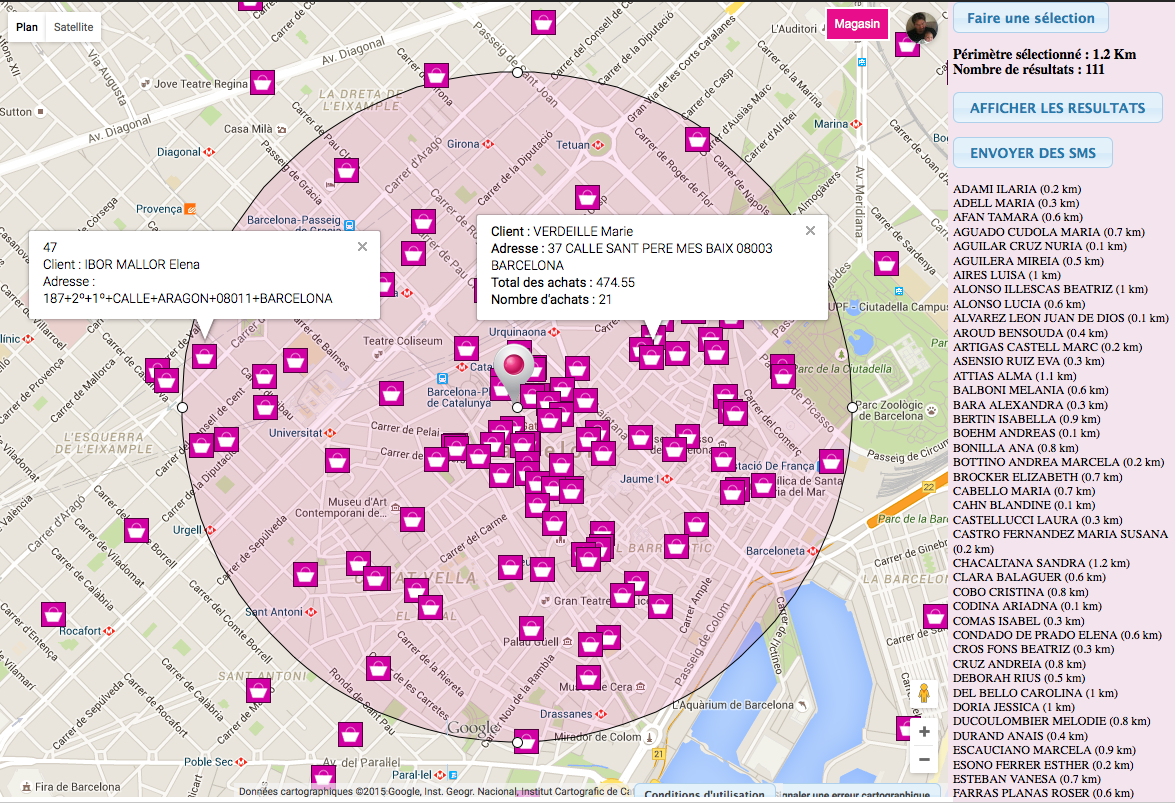Screen dimensions: 1175x803
Task: Close the VERDEILLE Marie info window
Action: (810, 230)
